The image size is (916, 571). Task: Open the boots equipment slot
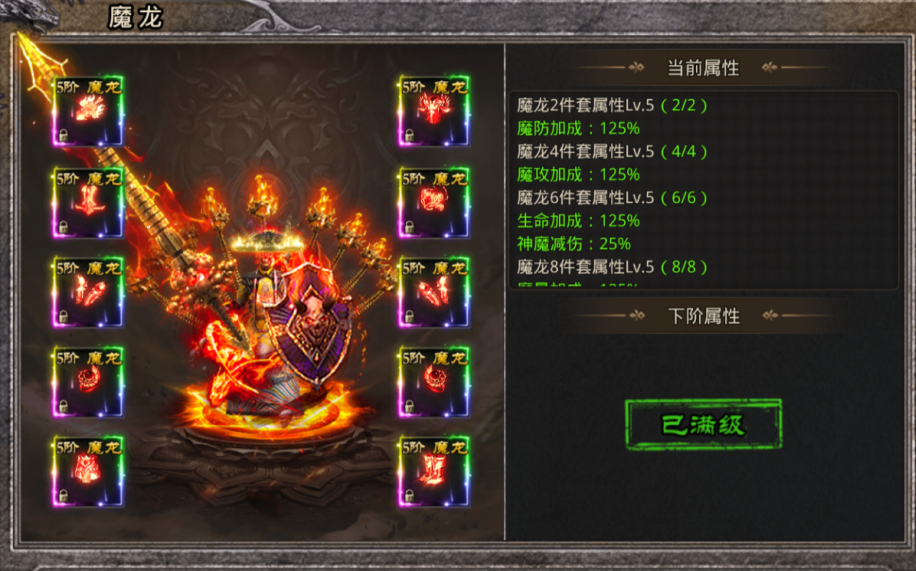point(434,471)
